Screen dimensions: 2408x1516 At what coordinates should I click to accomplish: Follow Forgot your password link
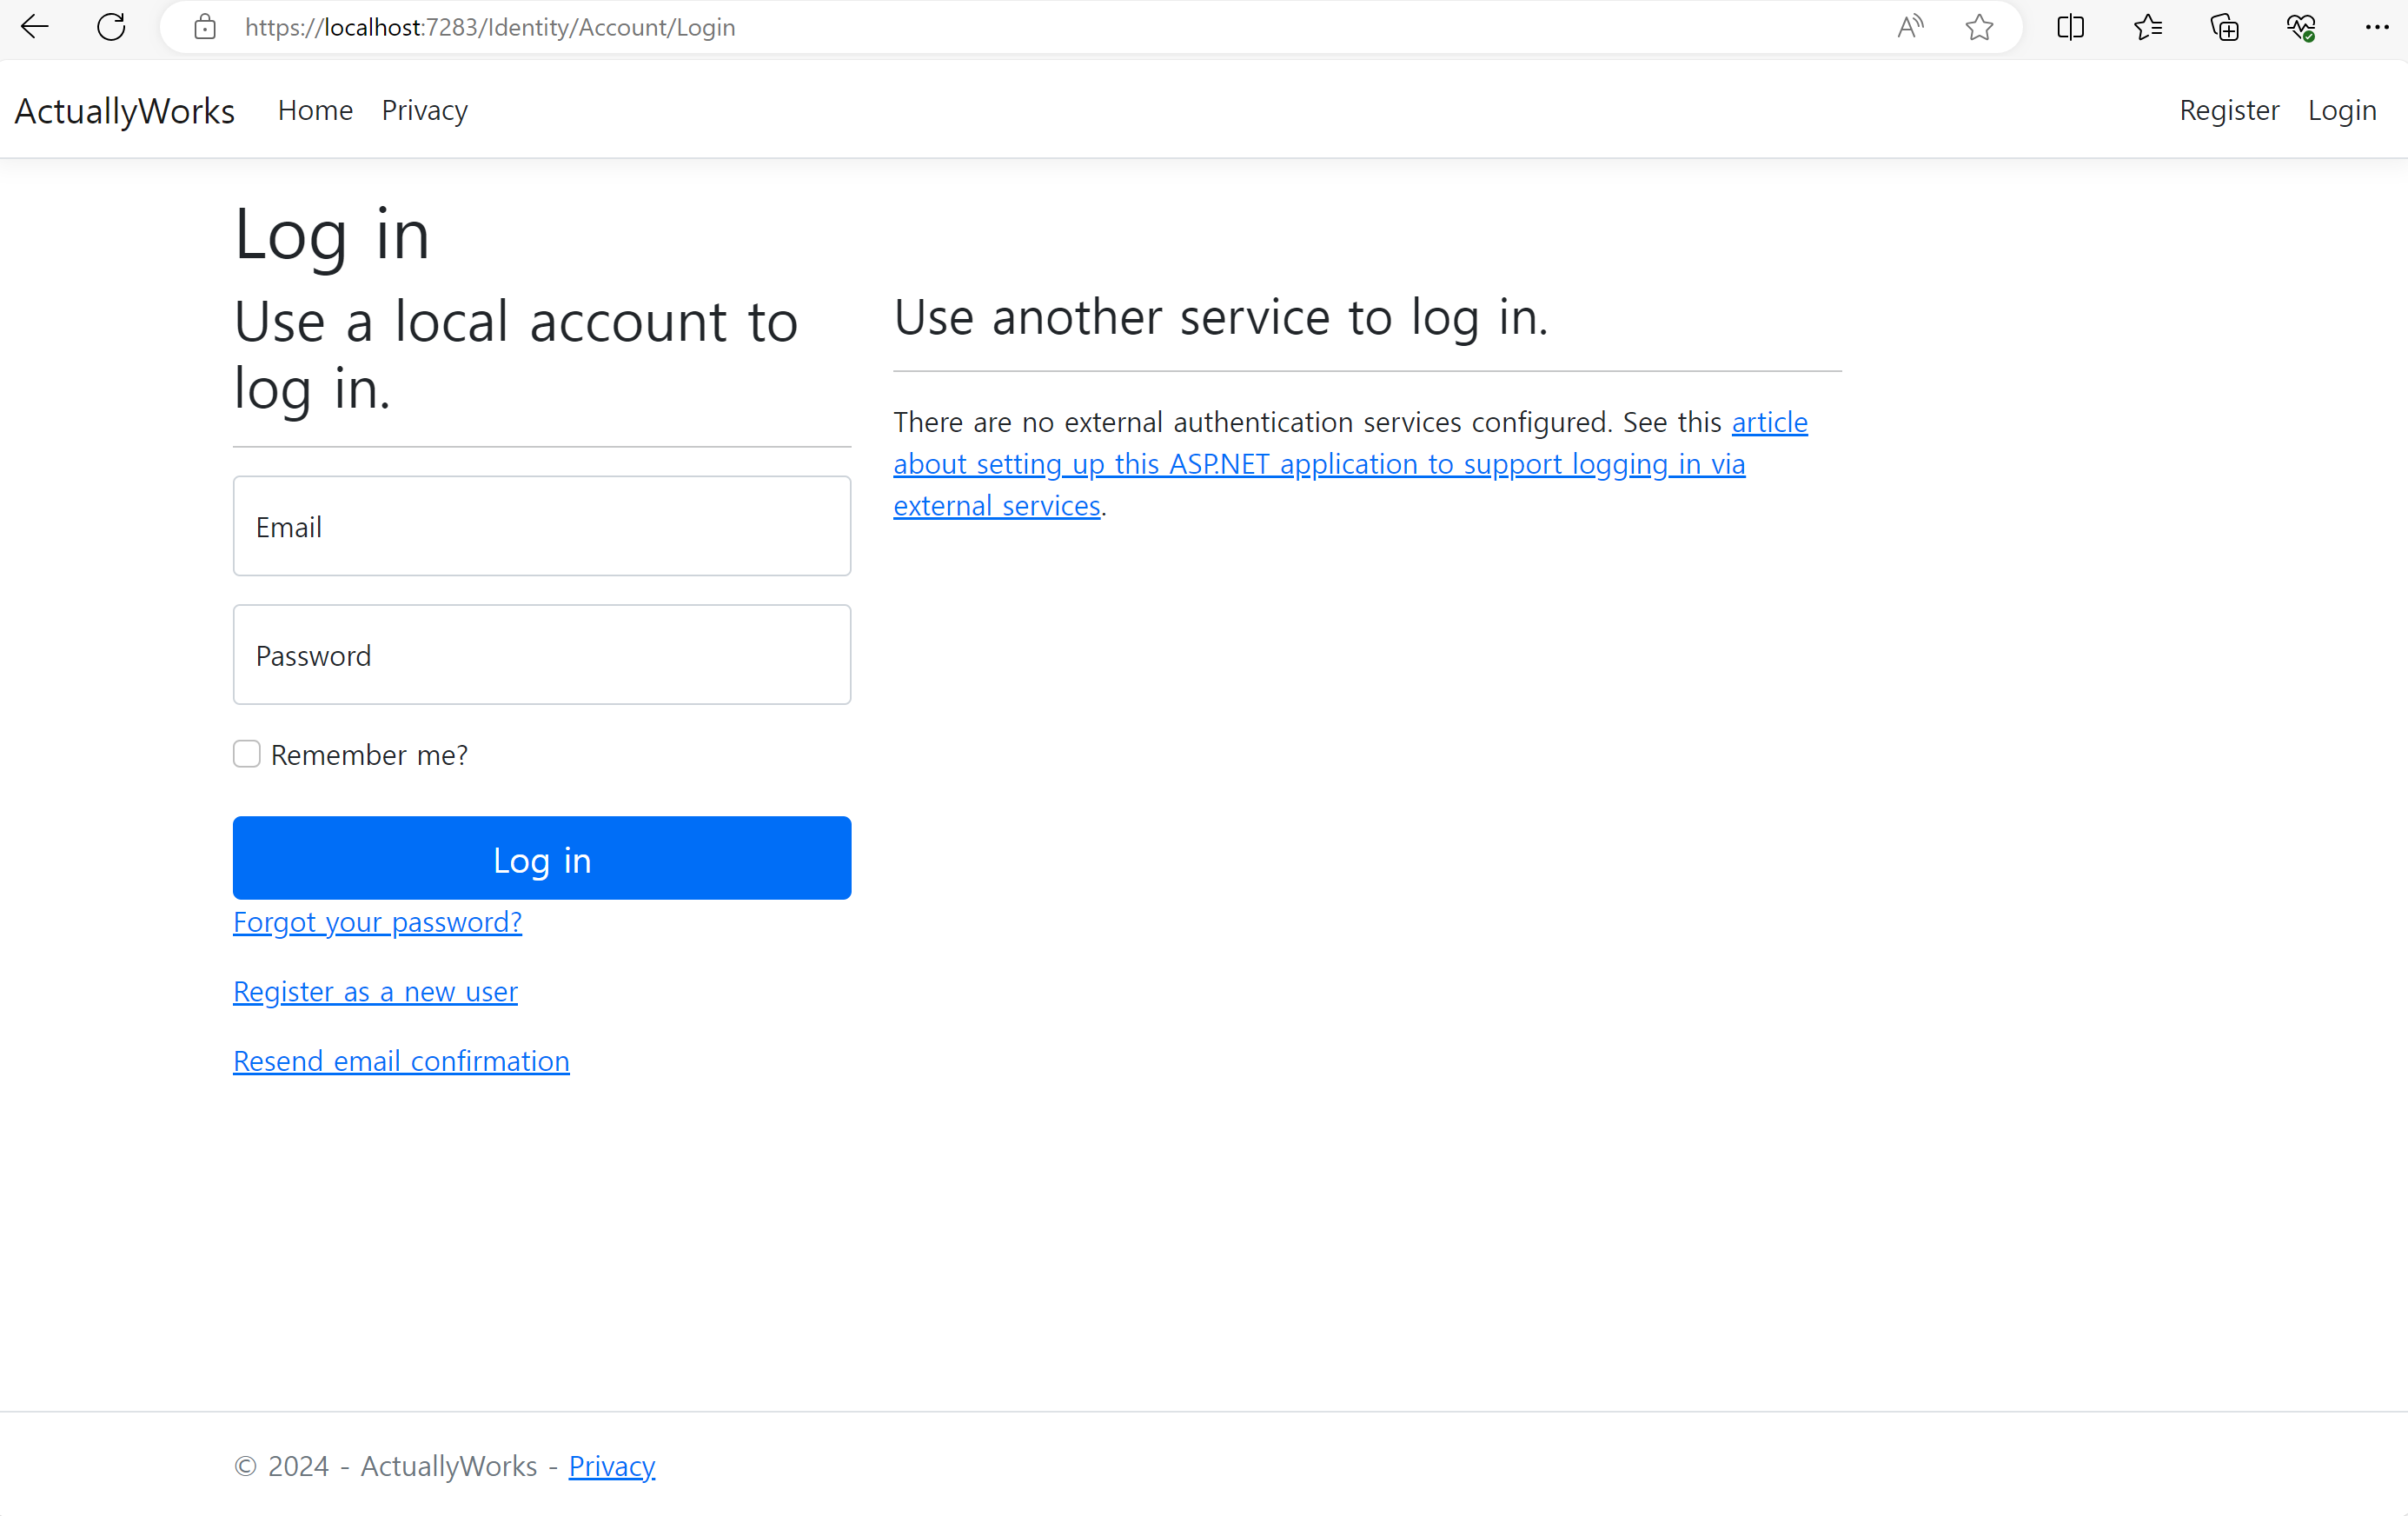[377, 921]
